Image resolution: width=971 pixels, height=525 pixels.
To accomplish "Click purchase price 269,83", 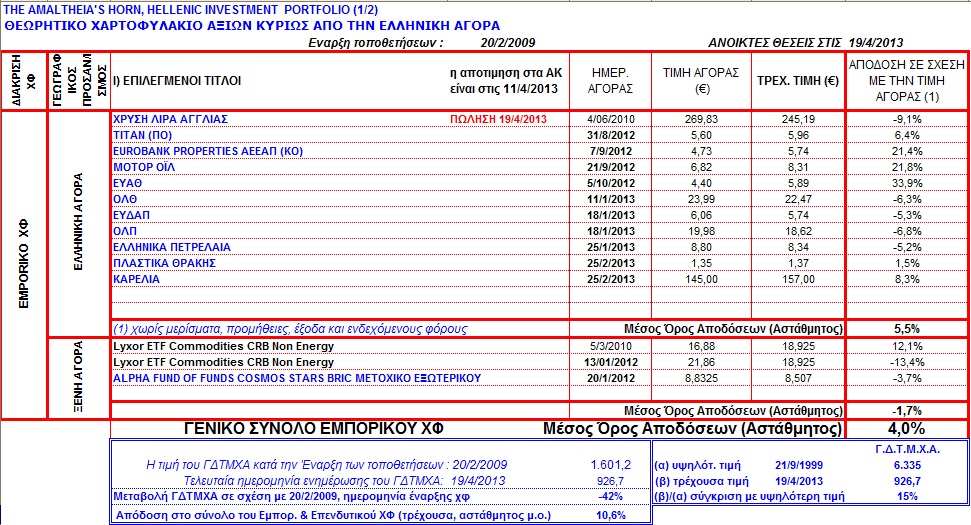I will coord(701,119).
